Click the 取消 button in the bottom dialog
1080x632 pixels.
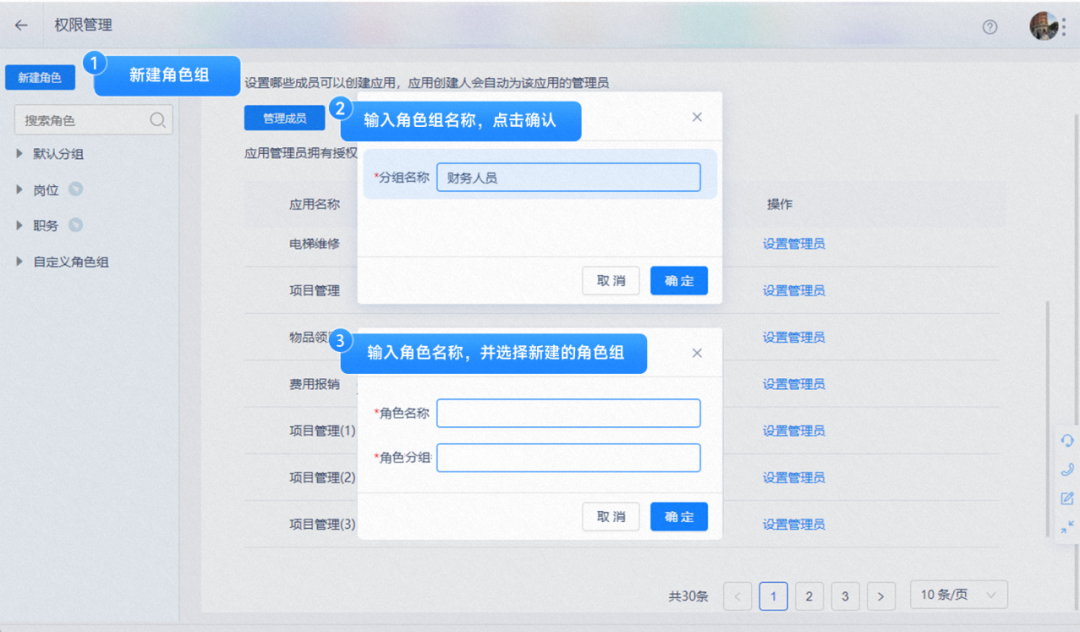pos(610,516)
